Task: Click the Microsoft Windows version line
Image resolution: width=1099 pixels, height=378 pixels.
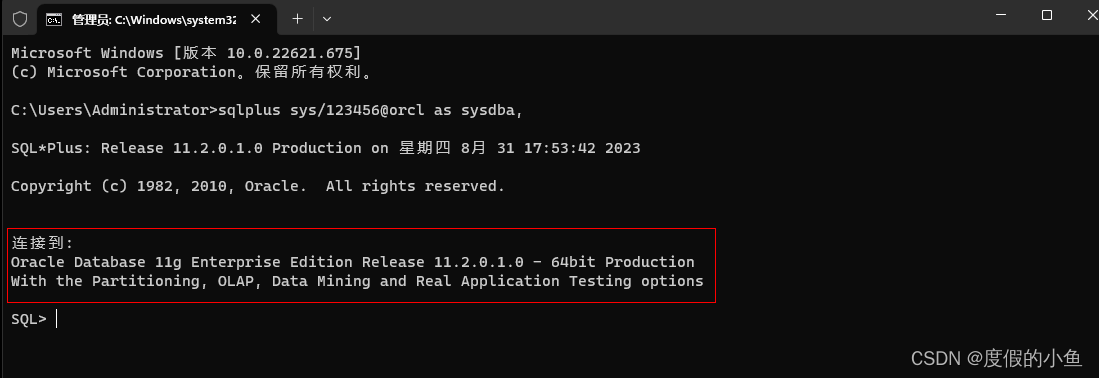Action: [x=186, y=53]
